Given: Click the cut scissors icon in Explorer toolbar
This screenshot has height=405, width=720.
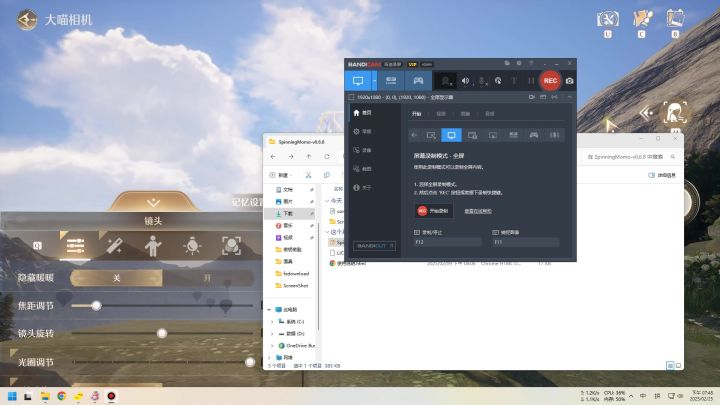Looking at the screenshot, I should (308, 175).
